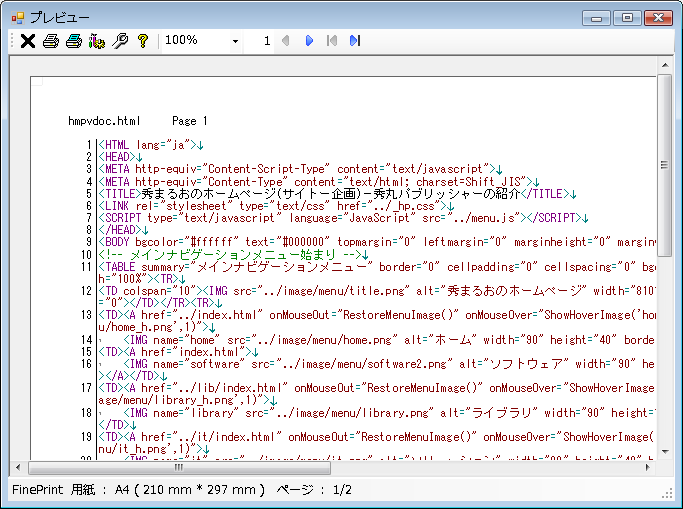Screen dimensions: 683x509
Task: Select the magnifying glass zoom tool
Action: pyautogui.click(x=120, y=41)
